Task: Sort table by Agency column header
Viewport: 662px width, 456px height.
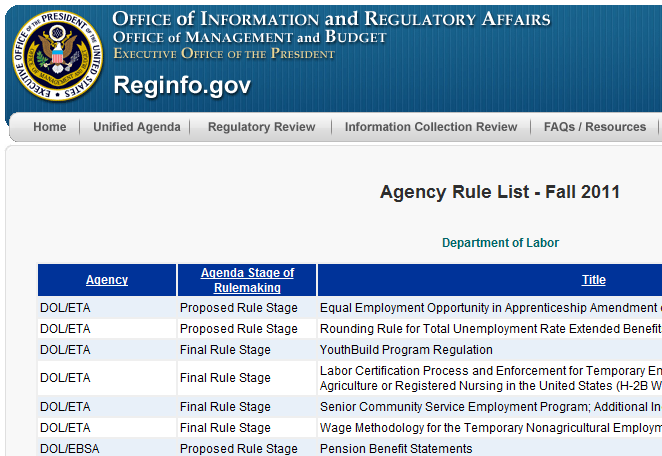Action: coord(107,280)
